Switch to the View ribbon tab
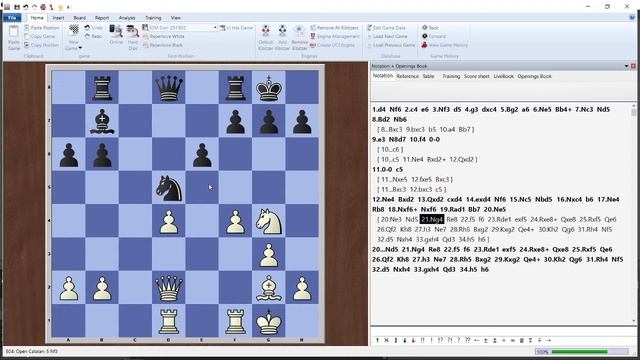This screenshot has width=640, height=360. pos(176,18)
